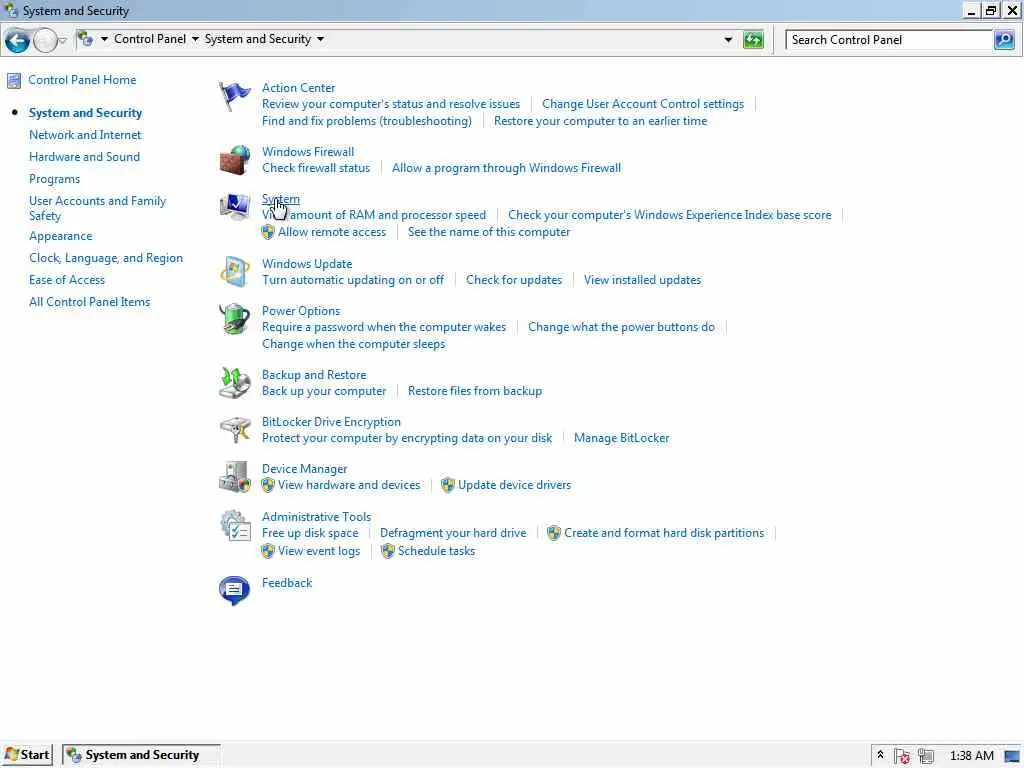Expand the dropdown arrow after Control Panel breadcrumb
The height and width of the screenshot is (768, 1024).
click(x=195, y=39)
